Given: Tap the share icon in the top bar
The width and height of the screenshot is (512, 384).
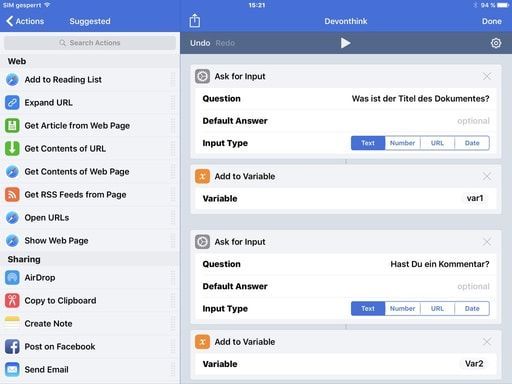Looking at the screenshot, I should (x=195, y=21).
